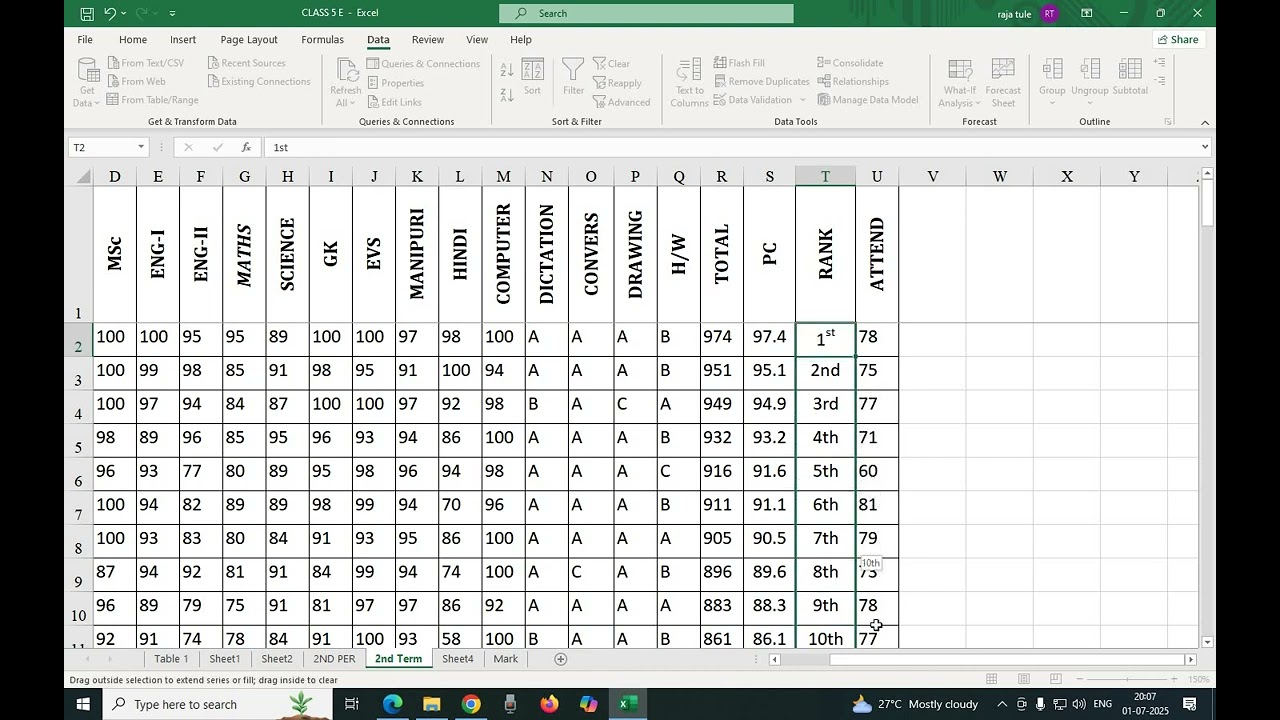Click the Manage Data Model button
The width and height of the screenshot is (1280, 720).
[868, 99]
